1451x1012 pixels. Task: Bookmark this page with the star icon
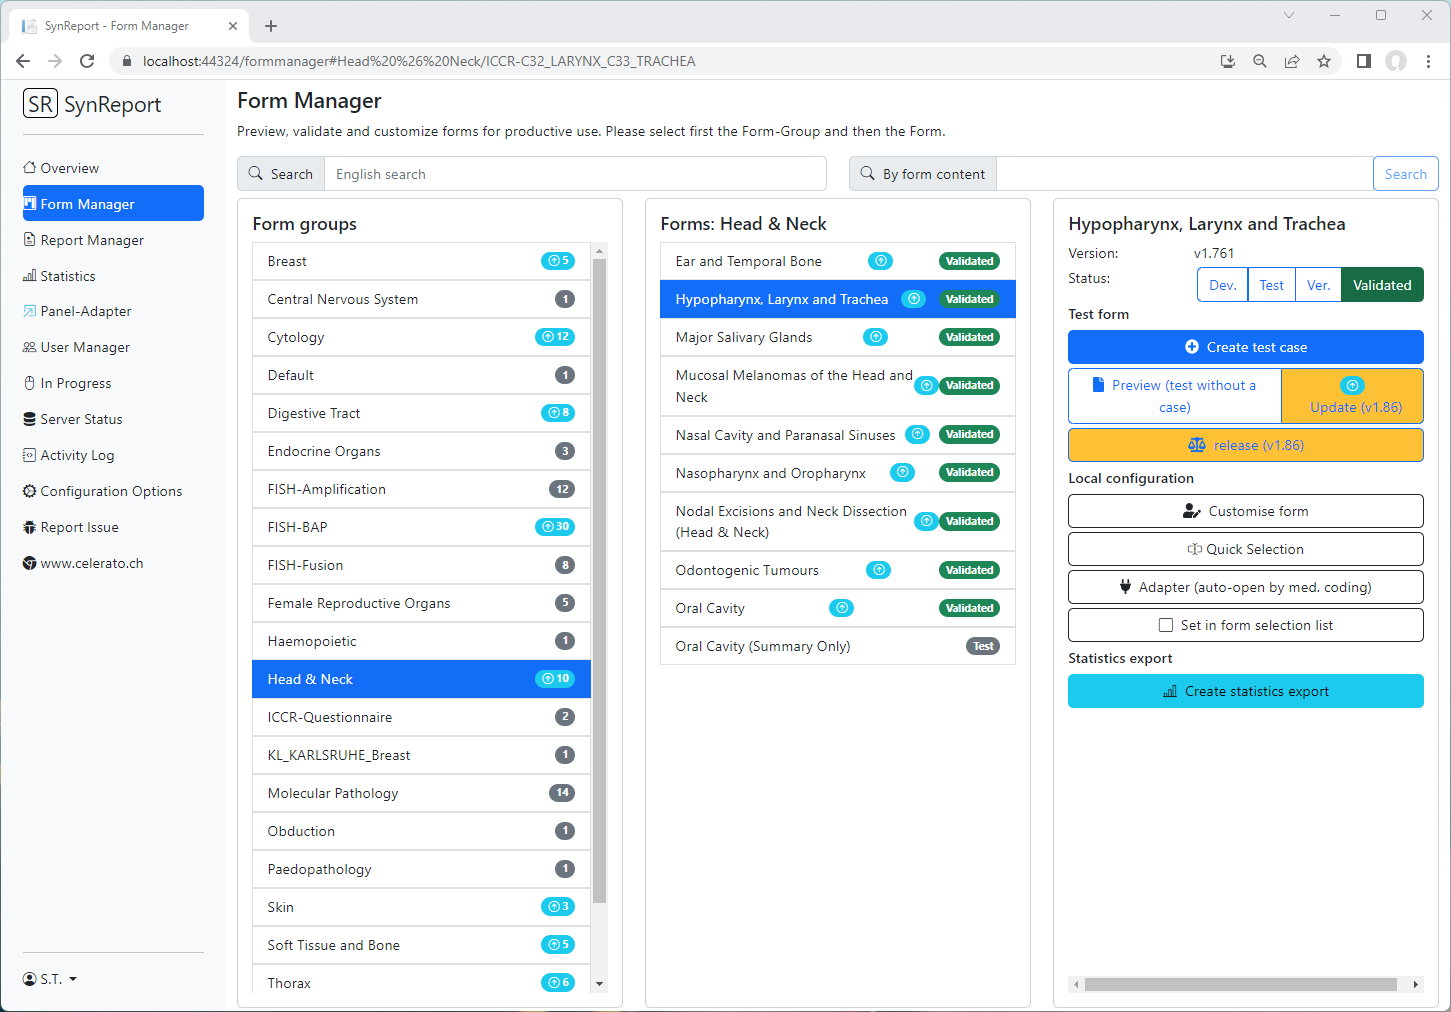[x=1324, y=61]
